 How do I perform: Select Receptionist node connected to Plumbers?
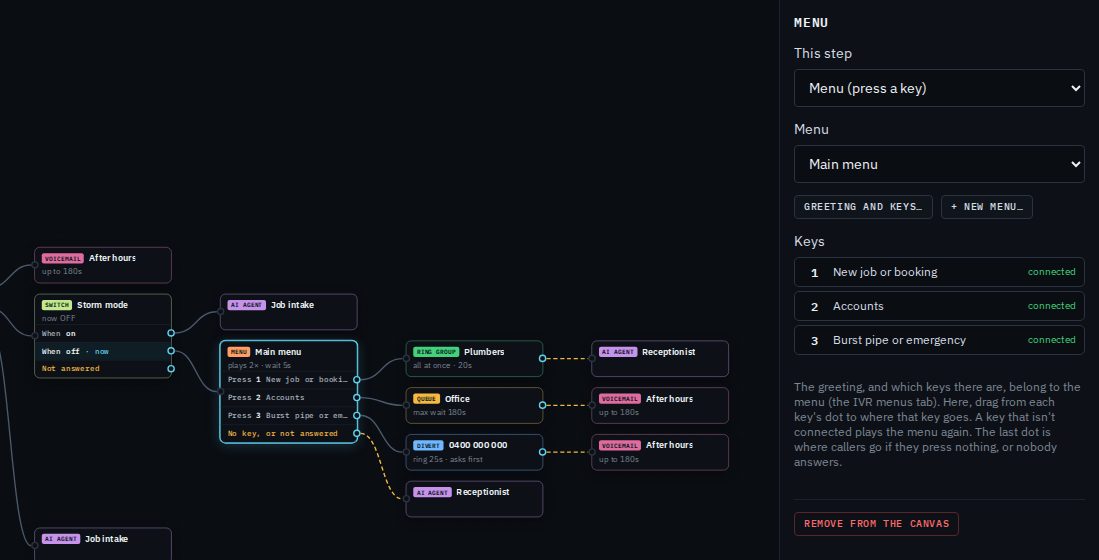click(x=660, y=358)
